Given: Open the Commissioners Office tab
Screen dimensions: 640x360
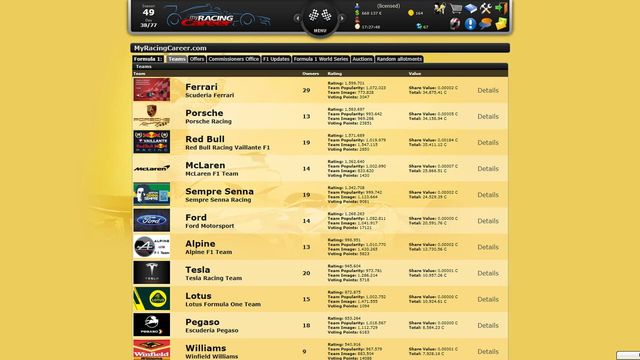Looking at the screenshot, I should pyautogui.click(x=233, y=59).
